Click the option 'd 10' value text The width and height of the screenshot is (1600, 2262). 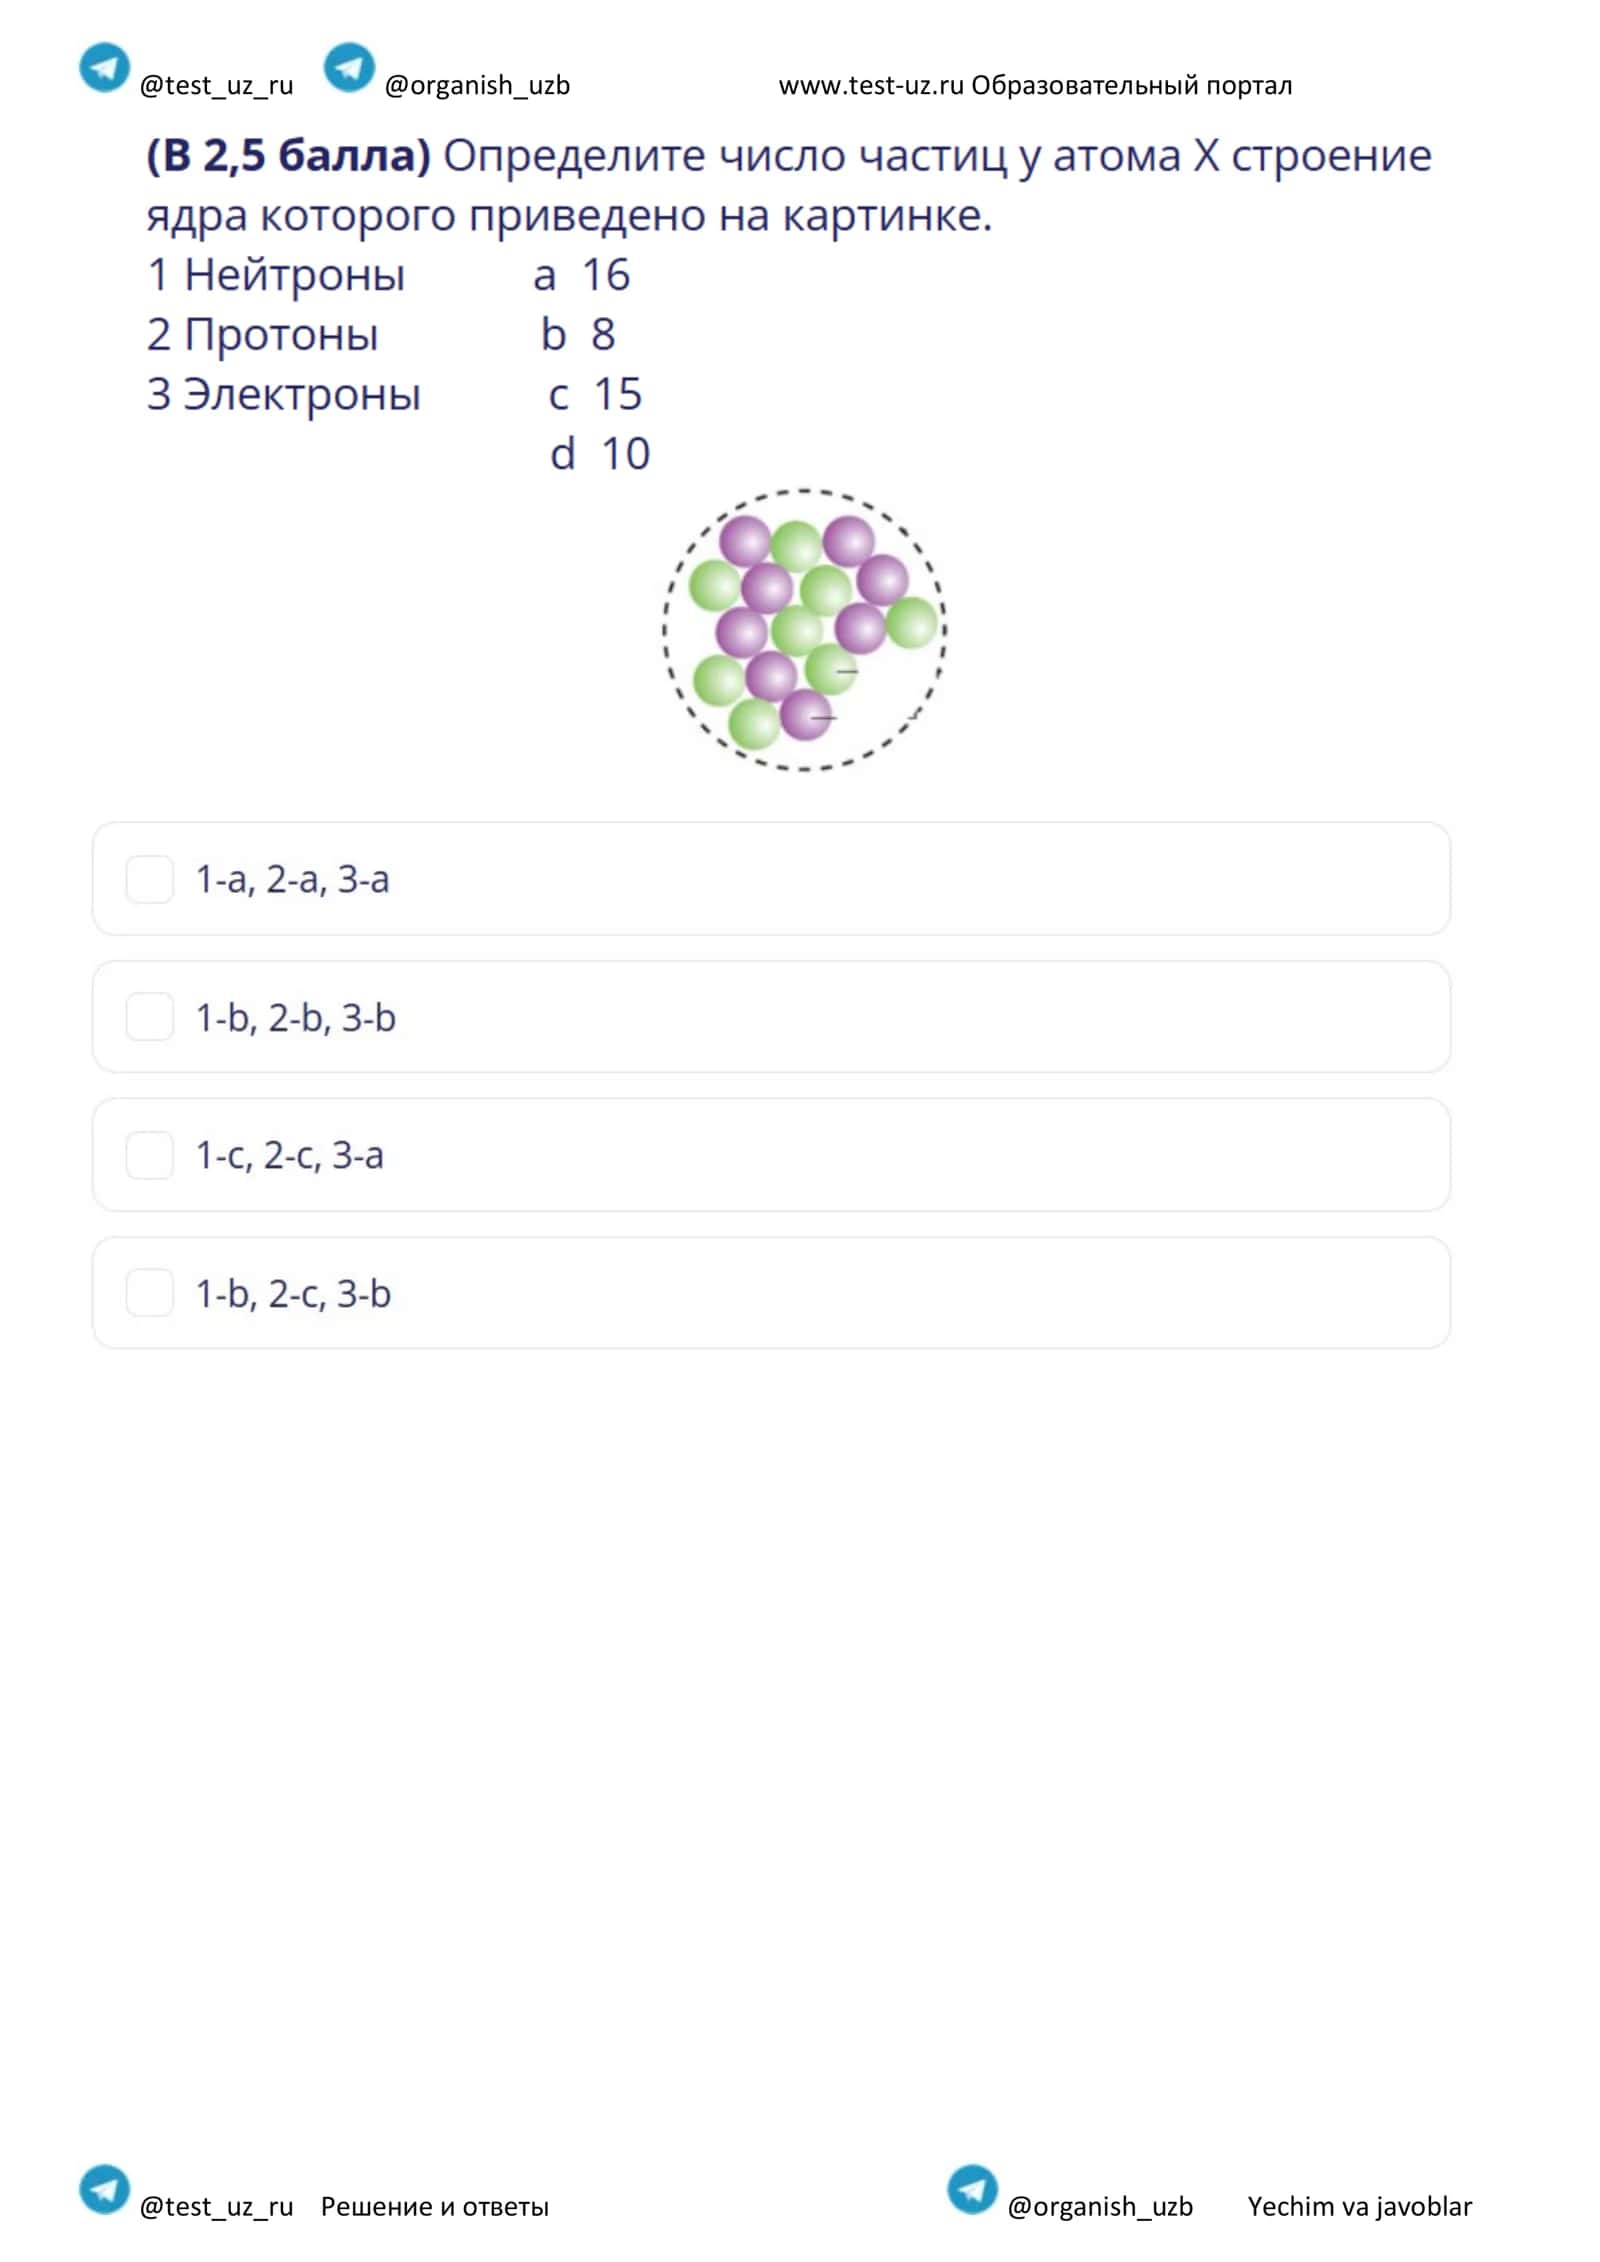600,454
